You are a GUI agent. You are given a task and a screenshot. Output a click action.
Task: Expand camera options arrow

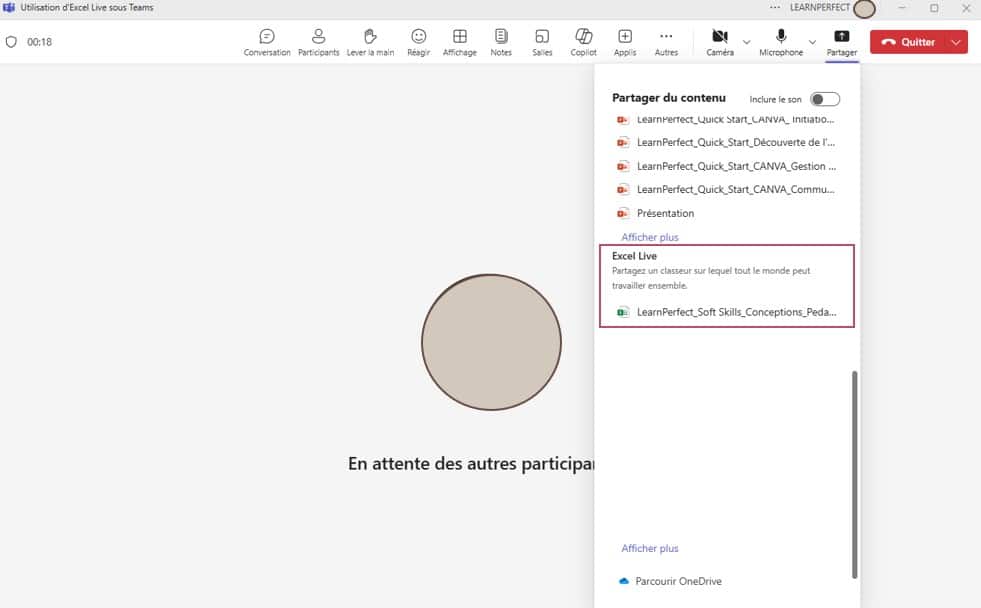click(x=746, y=42)
